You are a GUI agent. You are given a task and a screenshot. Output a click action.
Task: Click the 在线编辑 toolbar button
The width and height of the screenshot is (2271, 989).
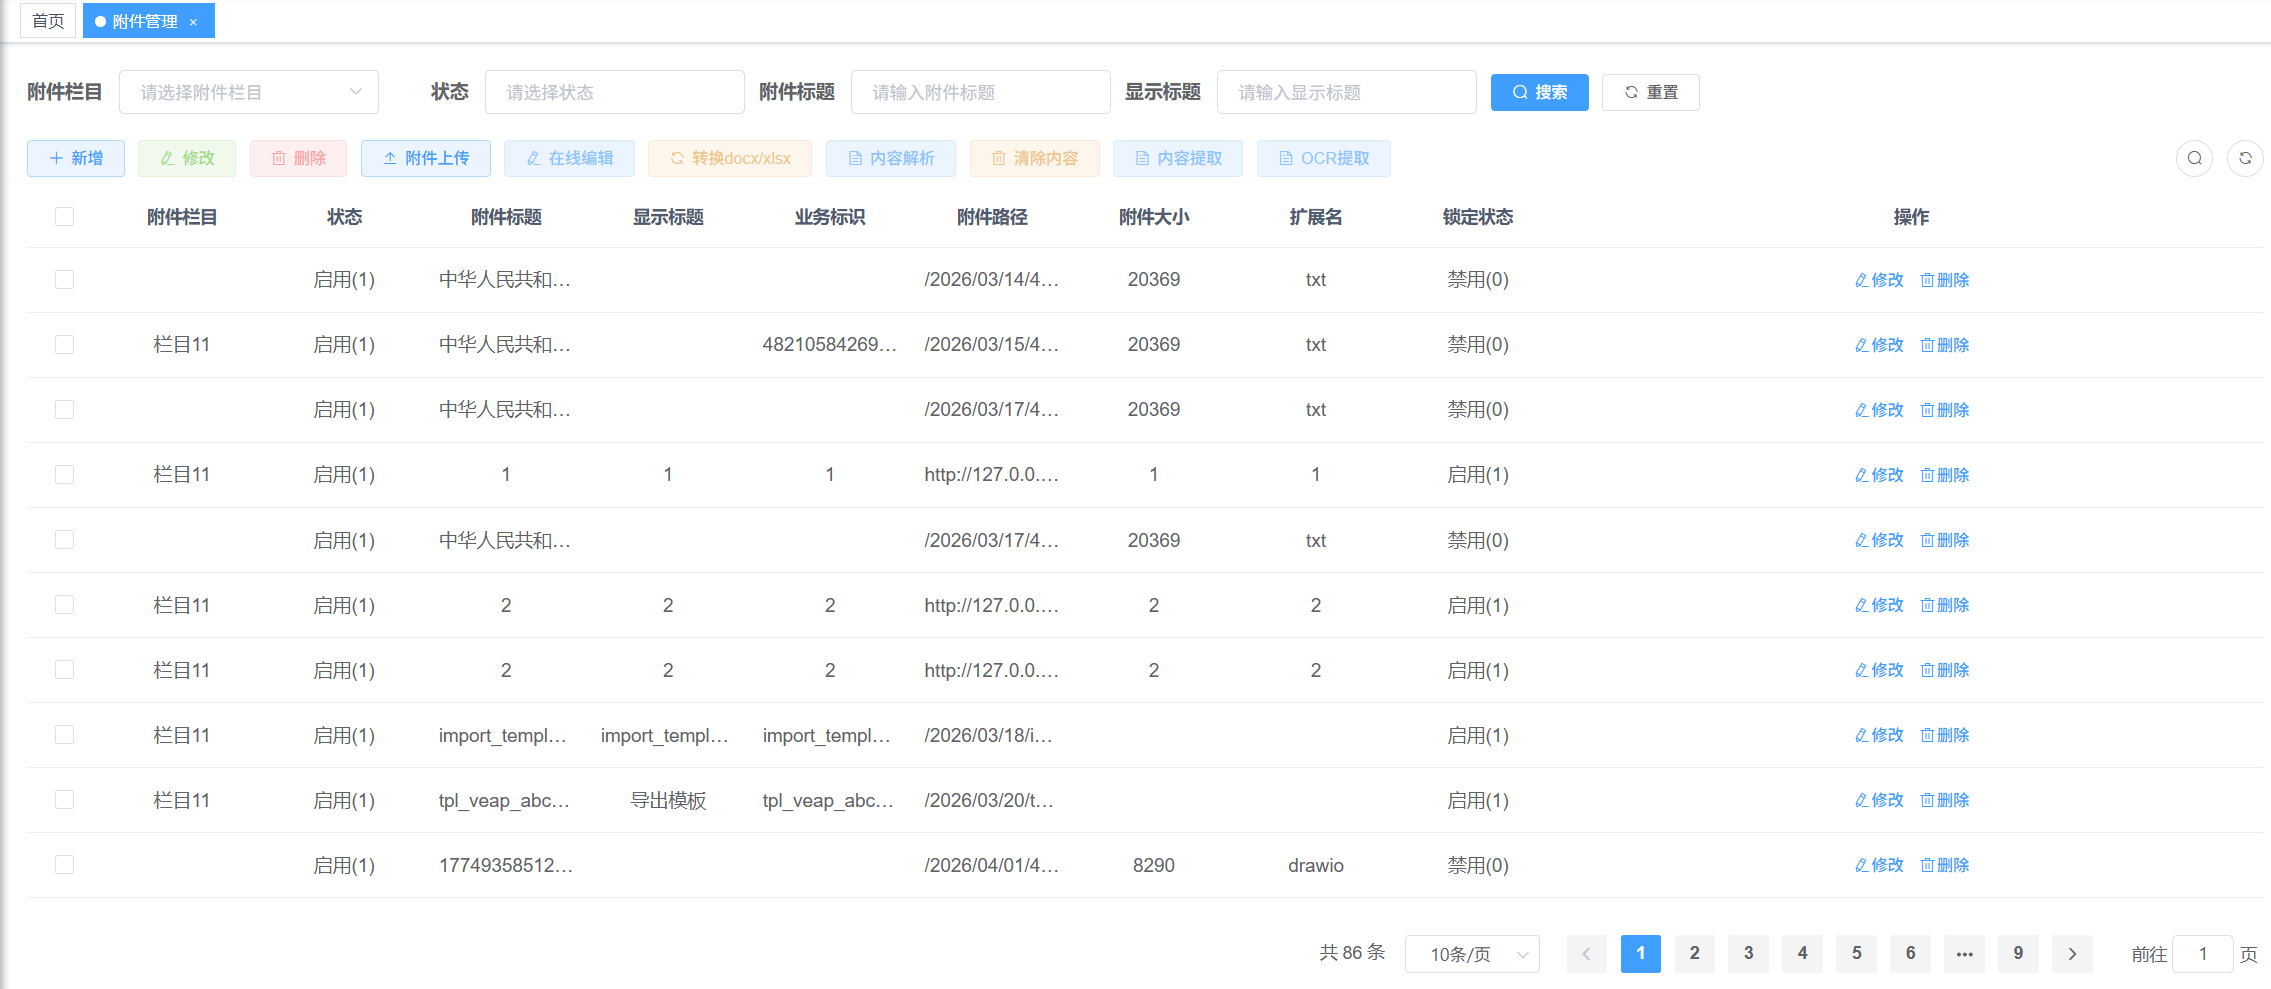pos(570,158)
